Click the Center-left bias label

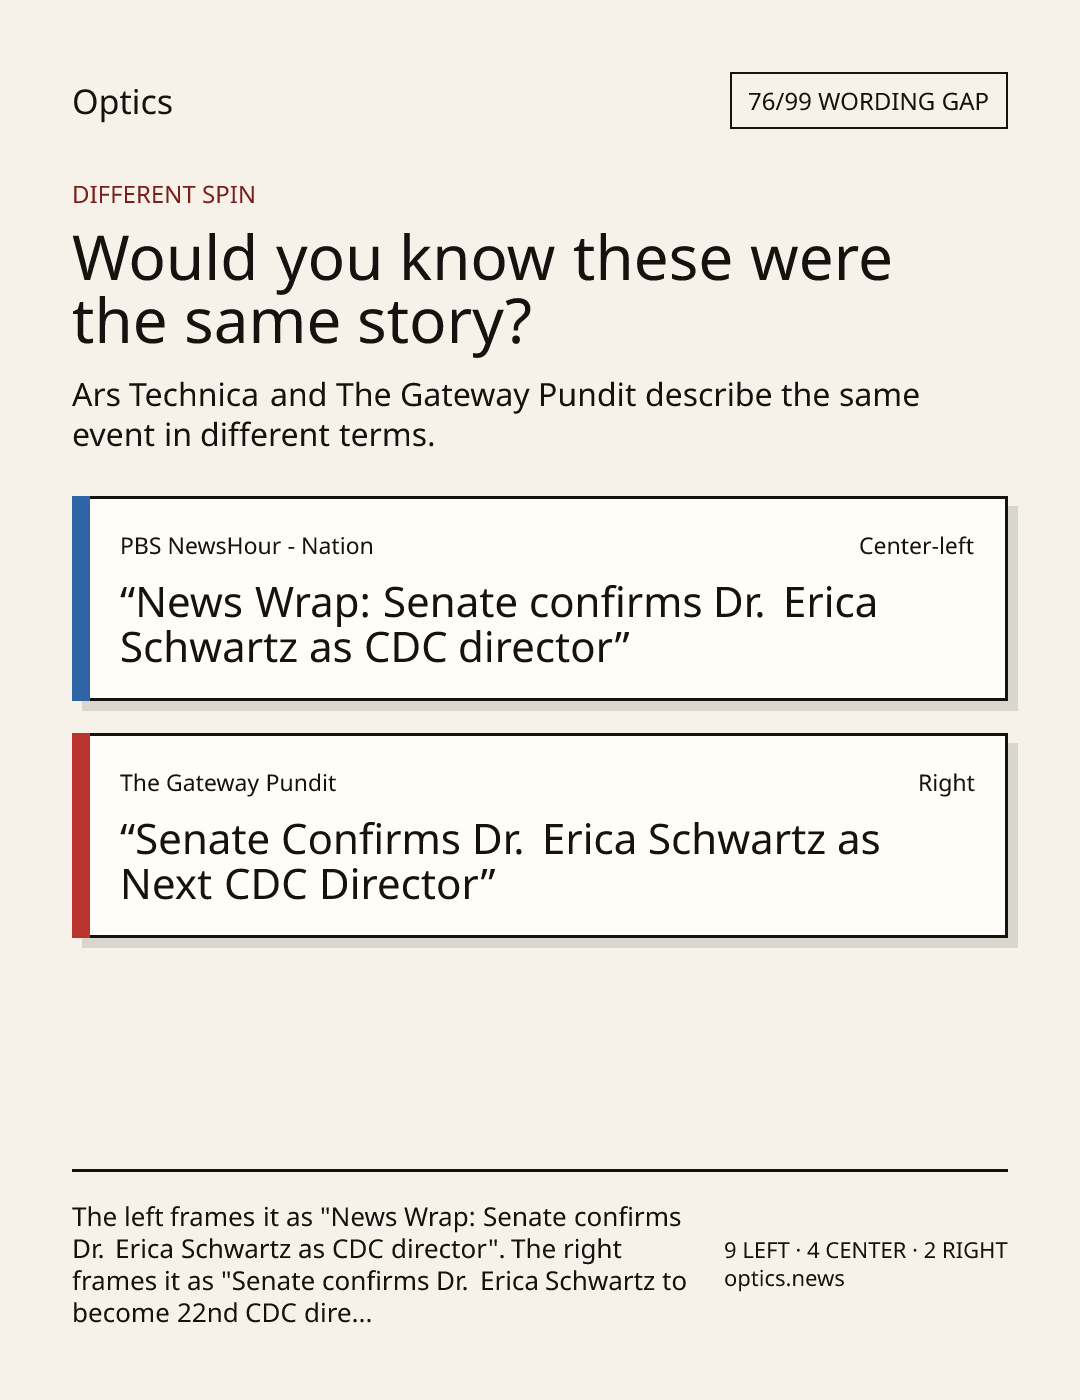coord(916,546)
